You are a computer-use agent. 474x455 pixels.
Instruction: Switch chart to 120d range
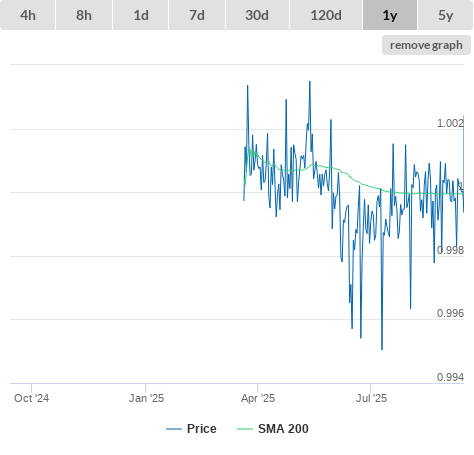[326, 15]
